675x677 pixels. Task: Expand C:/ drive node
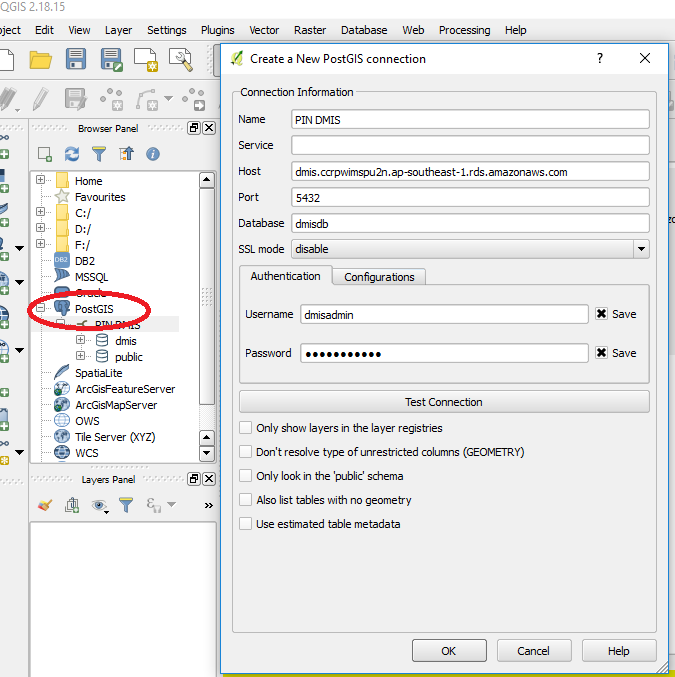point(40,211)
